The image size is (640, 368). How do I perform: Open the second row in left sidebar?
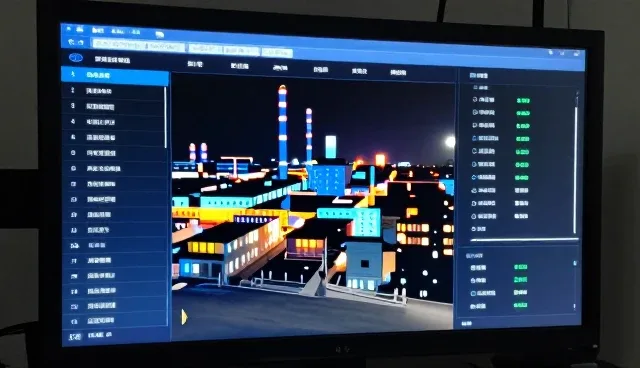pos(113,91)
